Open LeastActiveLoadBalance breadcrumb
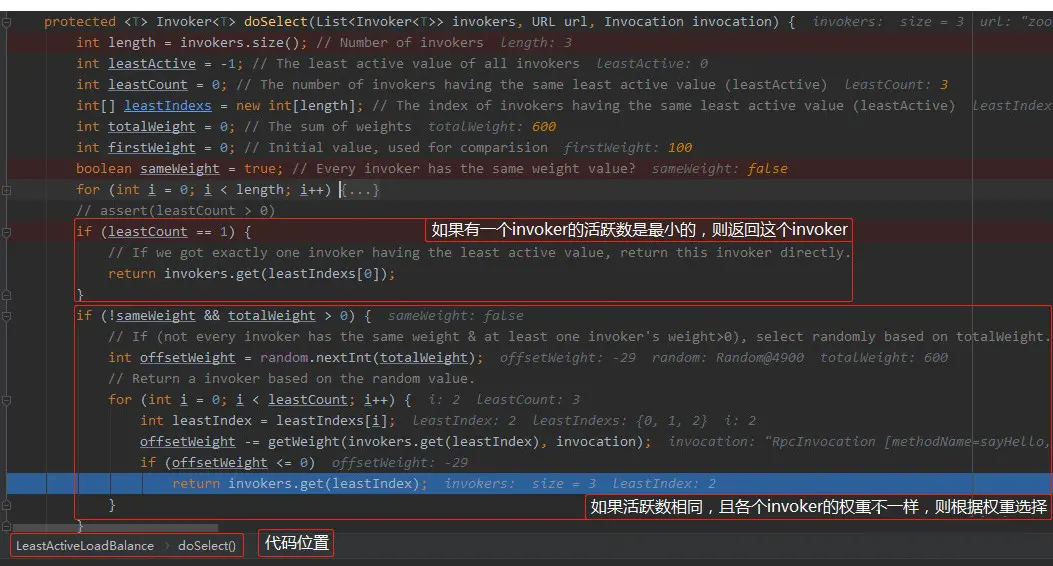1053x566 pixels. tap(85, 546)
